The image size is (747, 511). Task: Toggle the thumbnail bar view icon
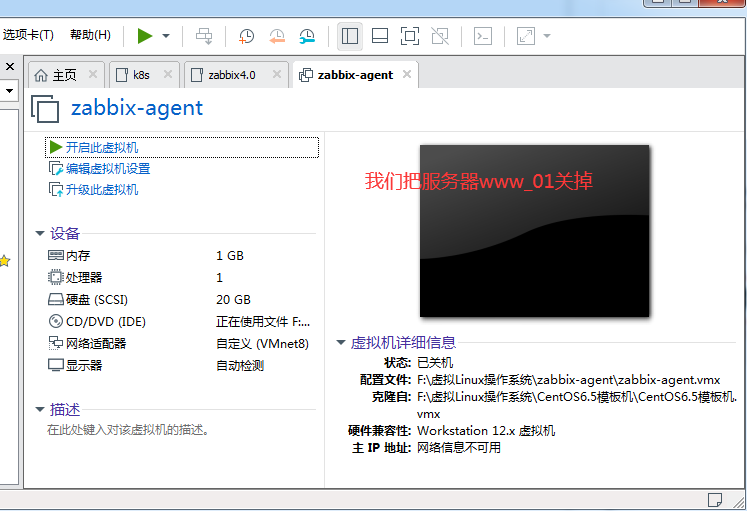(x=380, y=36)
